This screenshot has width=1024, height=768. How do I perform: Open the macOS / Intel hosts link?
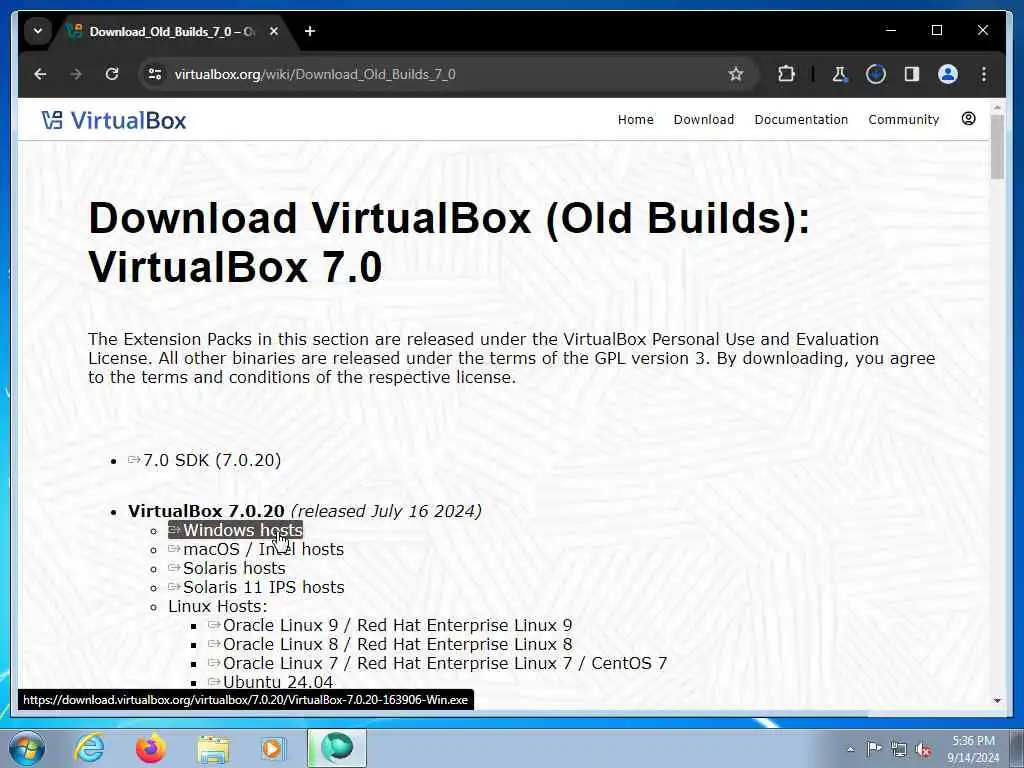(256, 549)
